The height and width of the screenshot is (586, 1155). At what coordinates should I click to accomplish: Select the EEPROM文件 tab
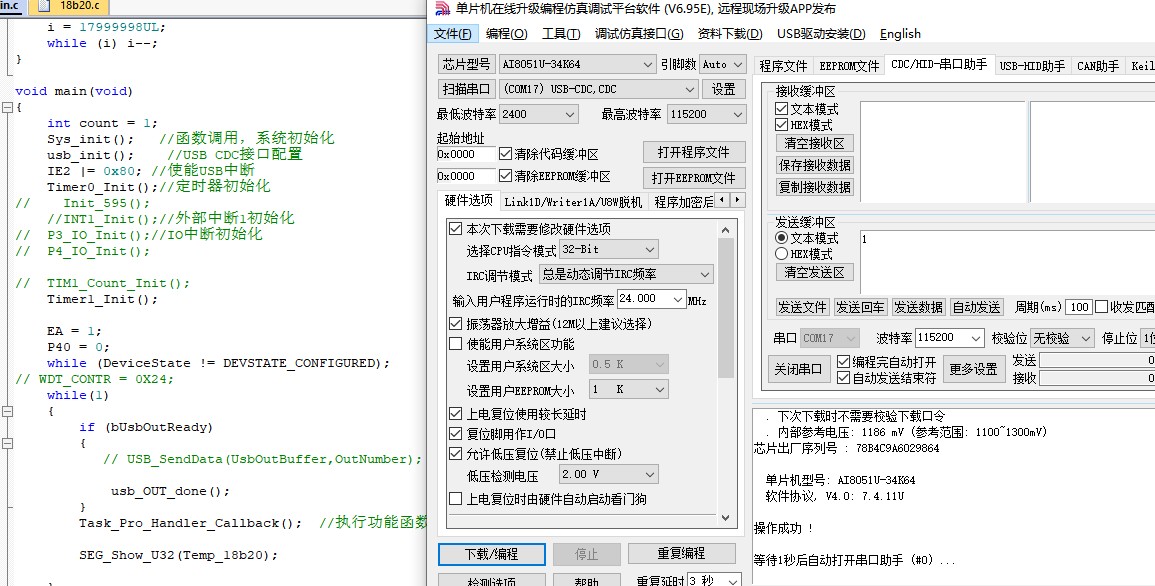pyautogui.click(x=849, y=66)
